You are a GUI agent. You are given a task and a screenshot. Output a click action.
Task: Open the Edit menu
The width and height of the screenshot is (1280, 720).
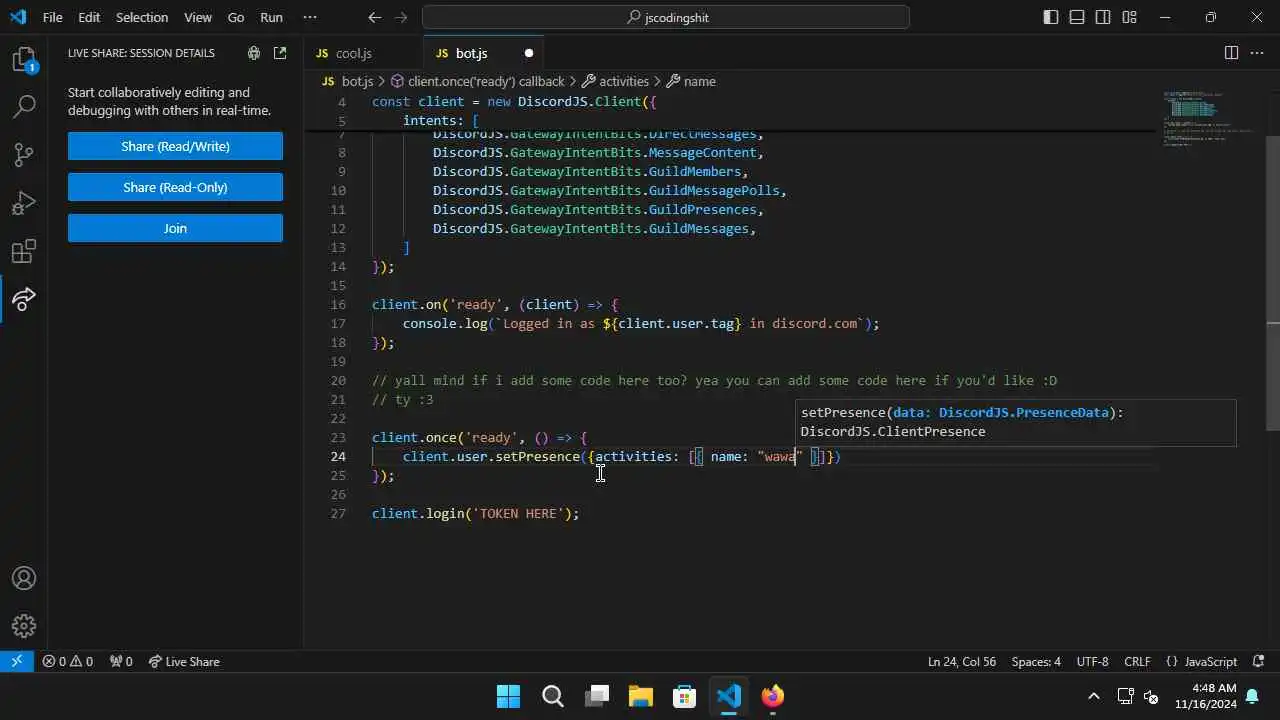[89, 17]
